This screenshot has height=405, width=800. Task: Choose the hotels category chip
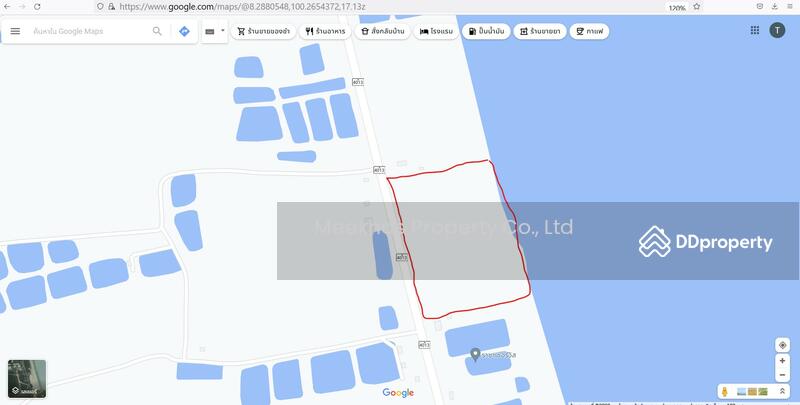(x=436, y=31)
